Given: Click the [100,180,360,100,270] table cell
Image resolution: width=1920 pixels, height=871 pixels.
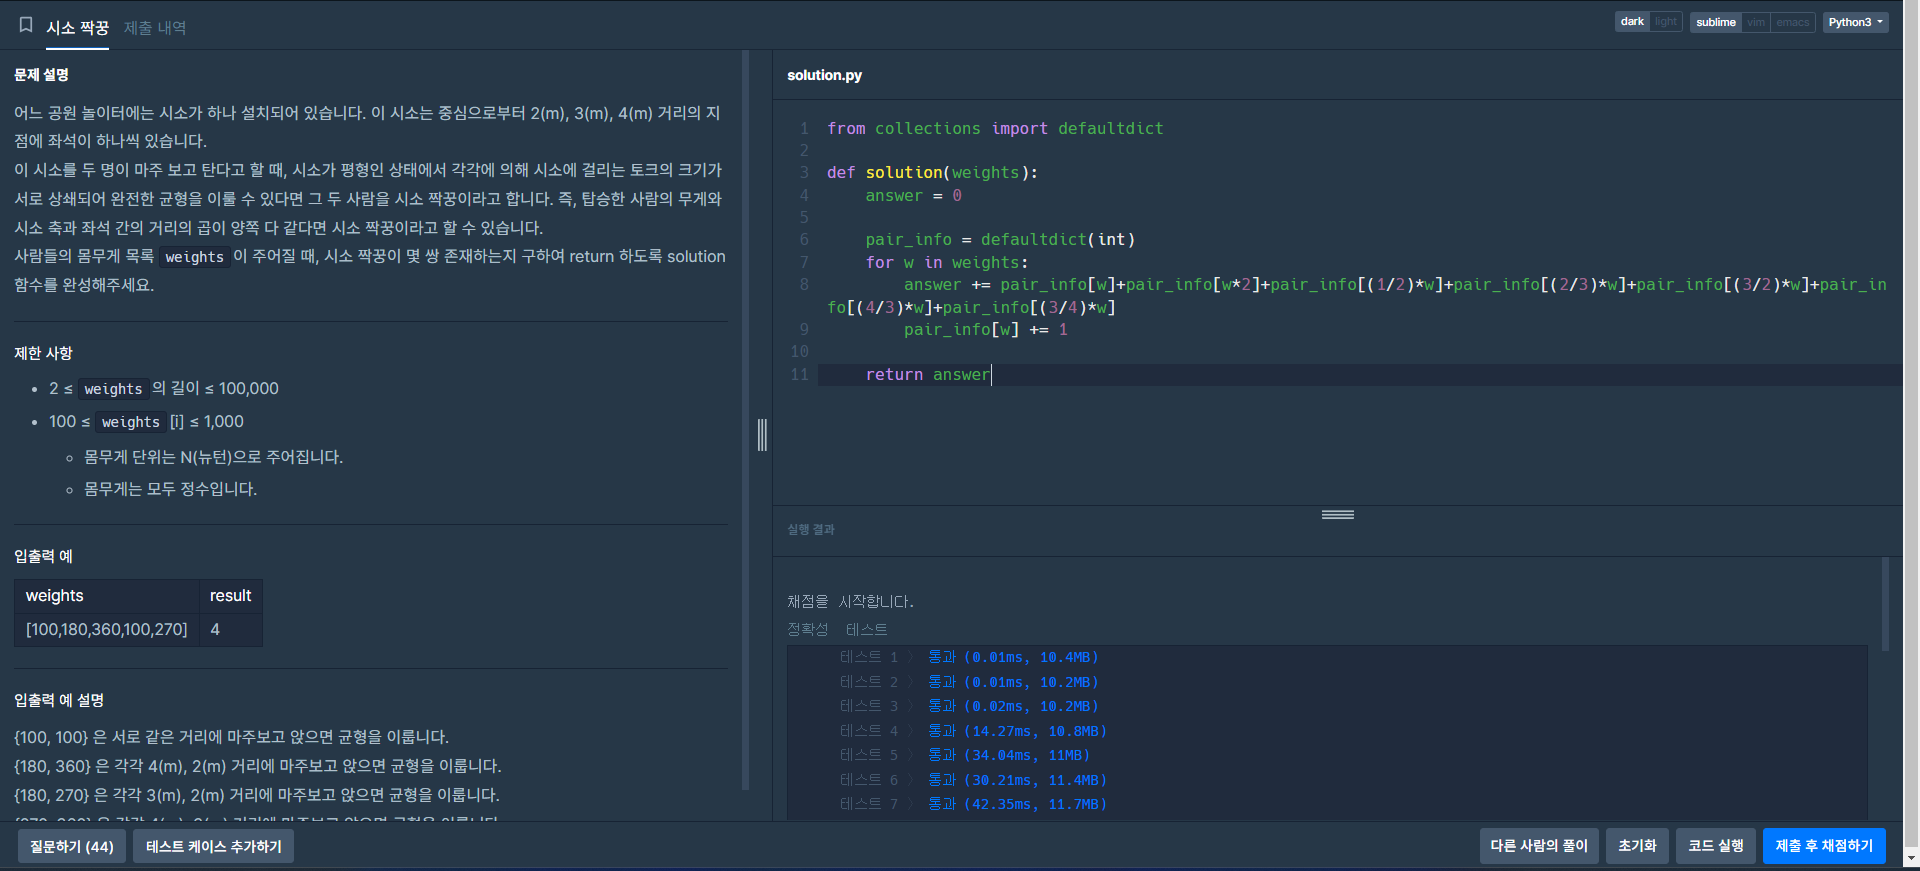Looking at the screenshot, I should click(x=106, y=630).
